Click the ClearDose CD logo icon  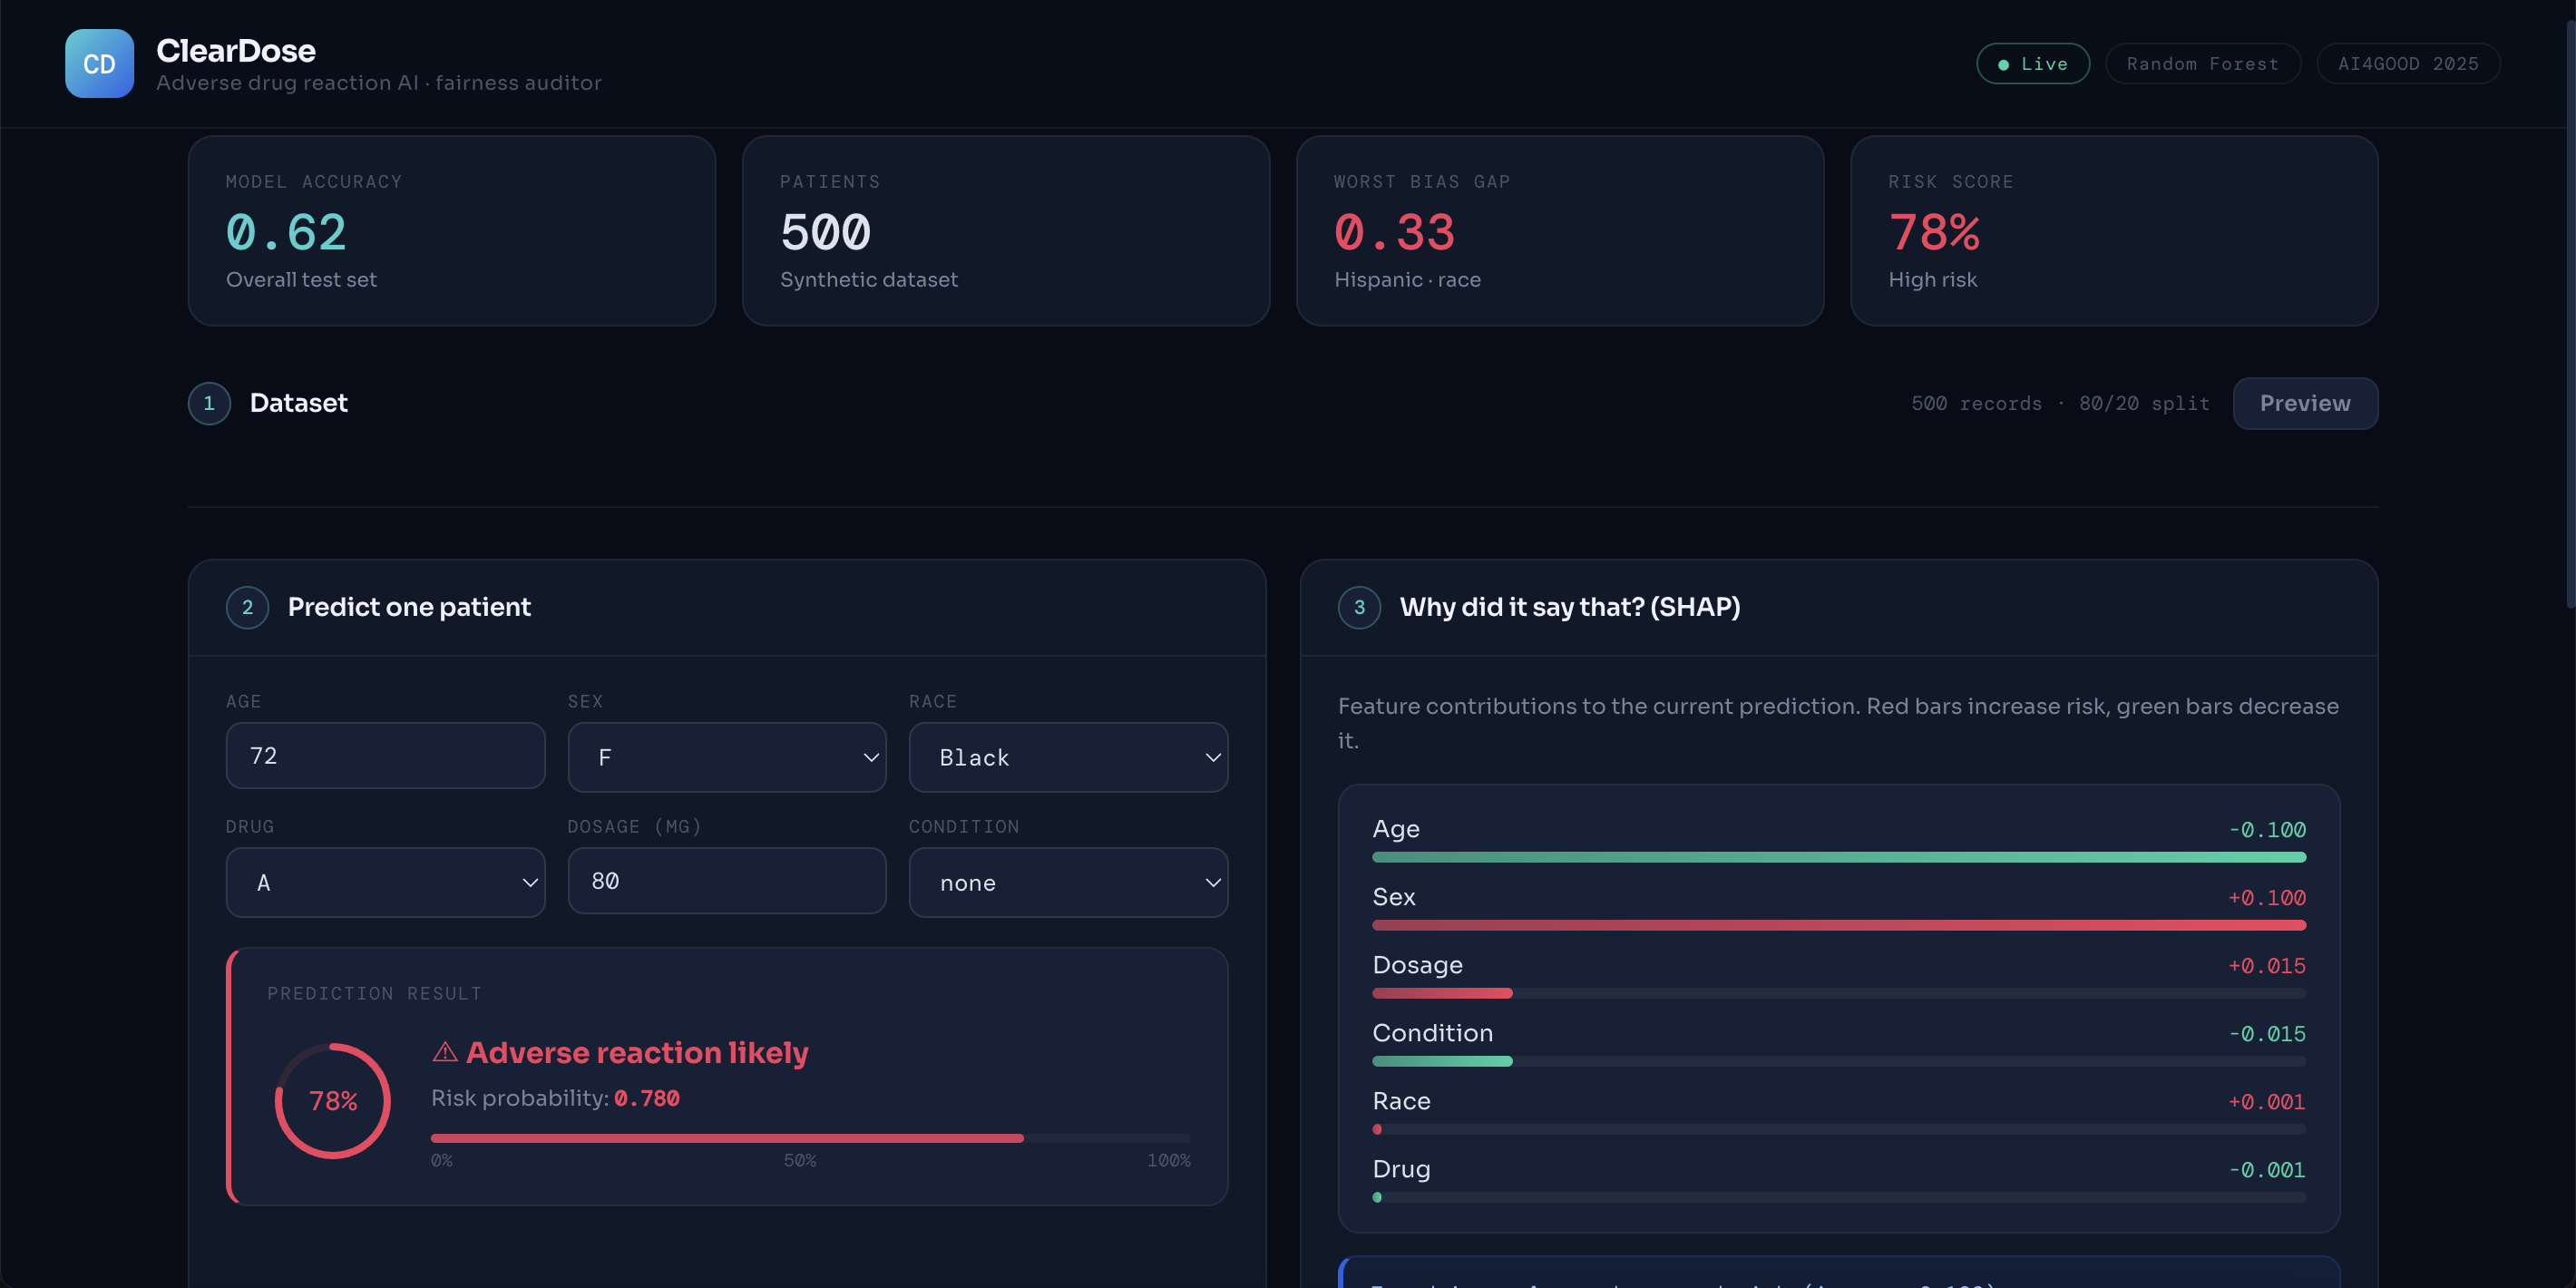99,63
